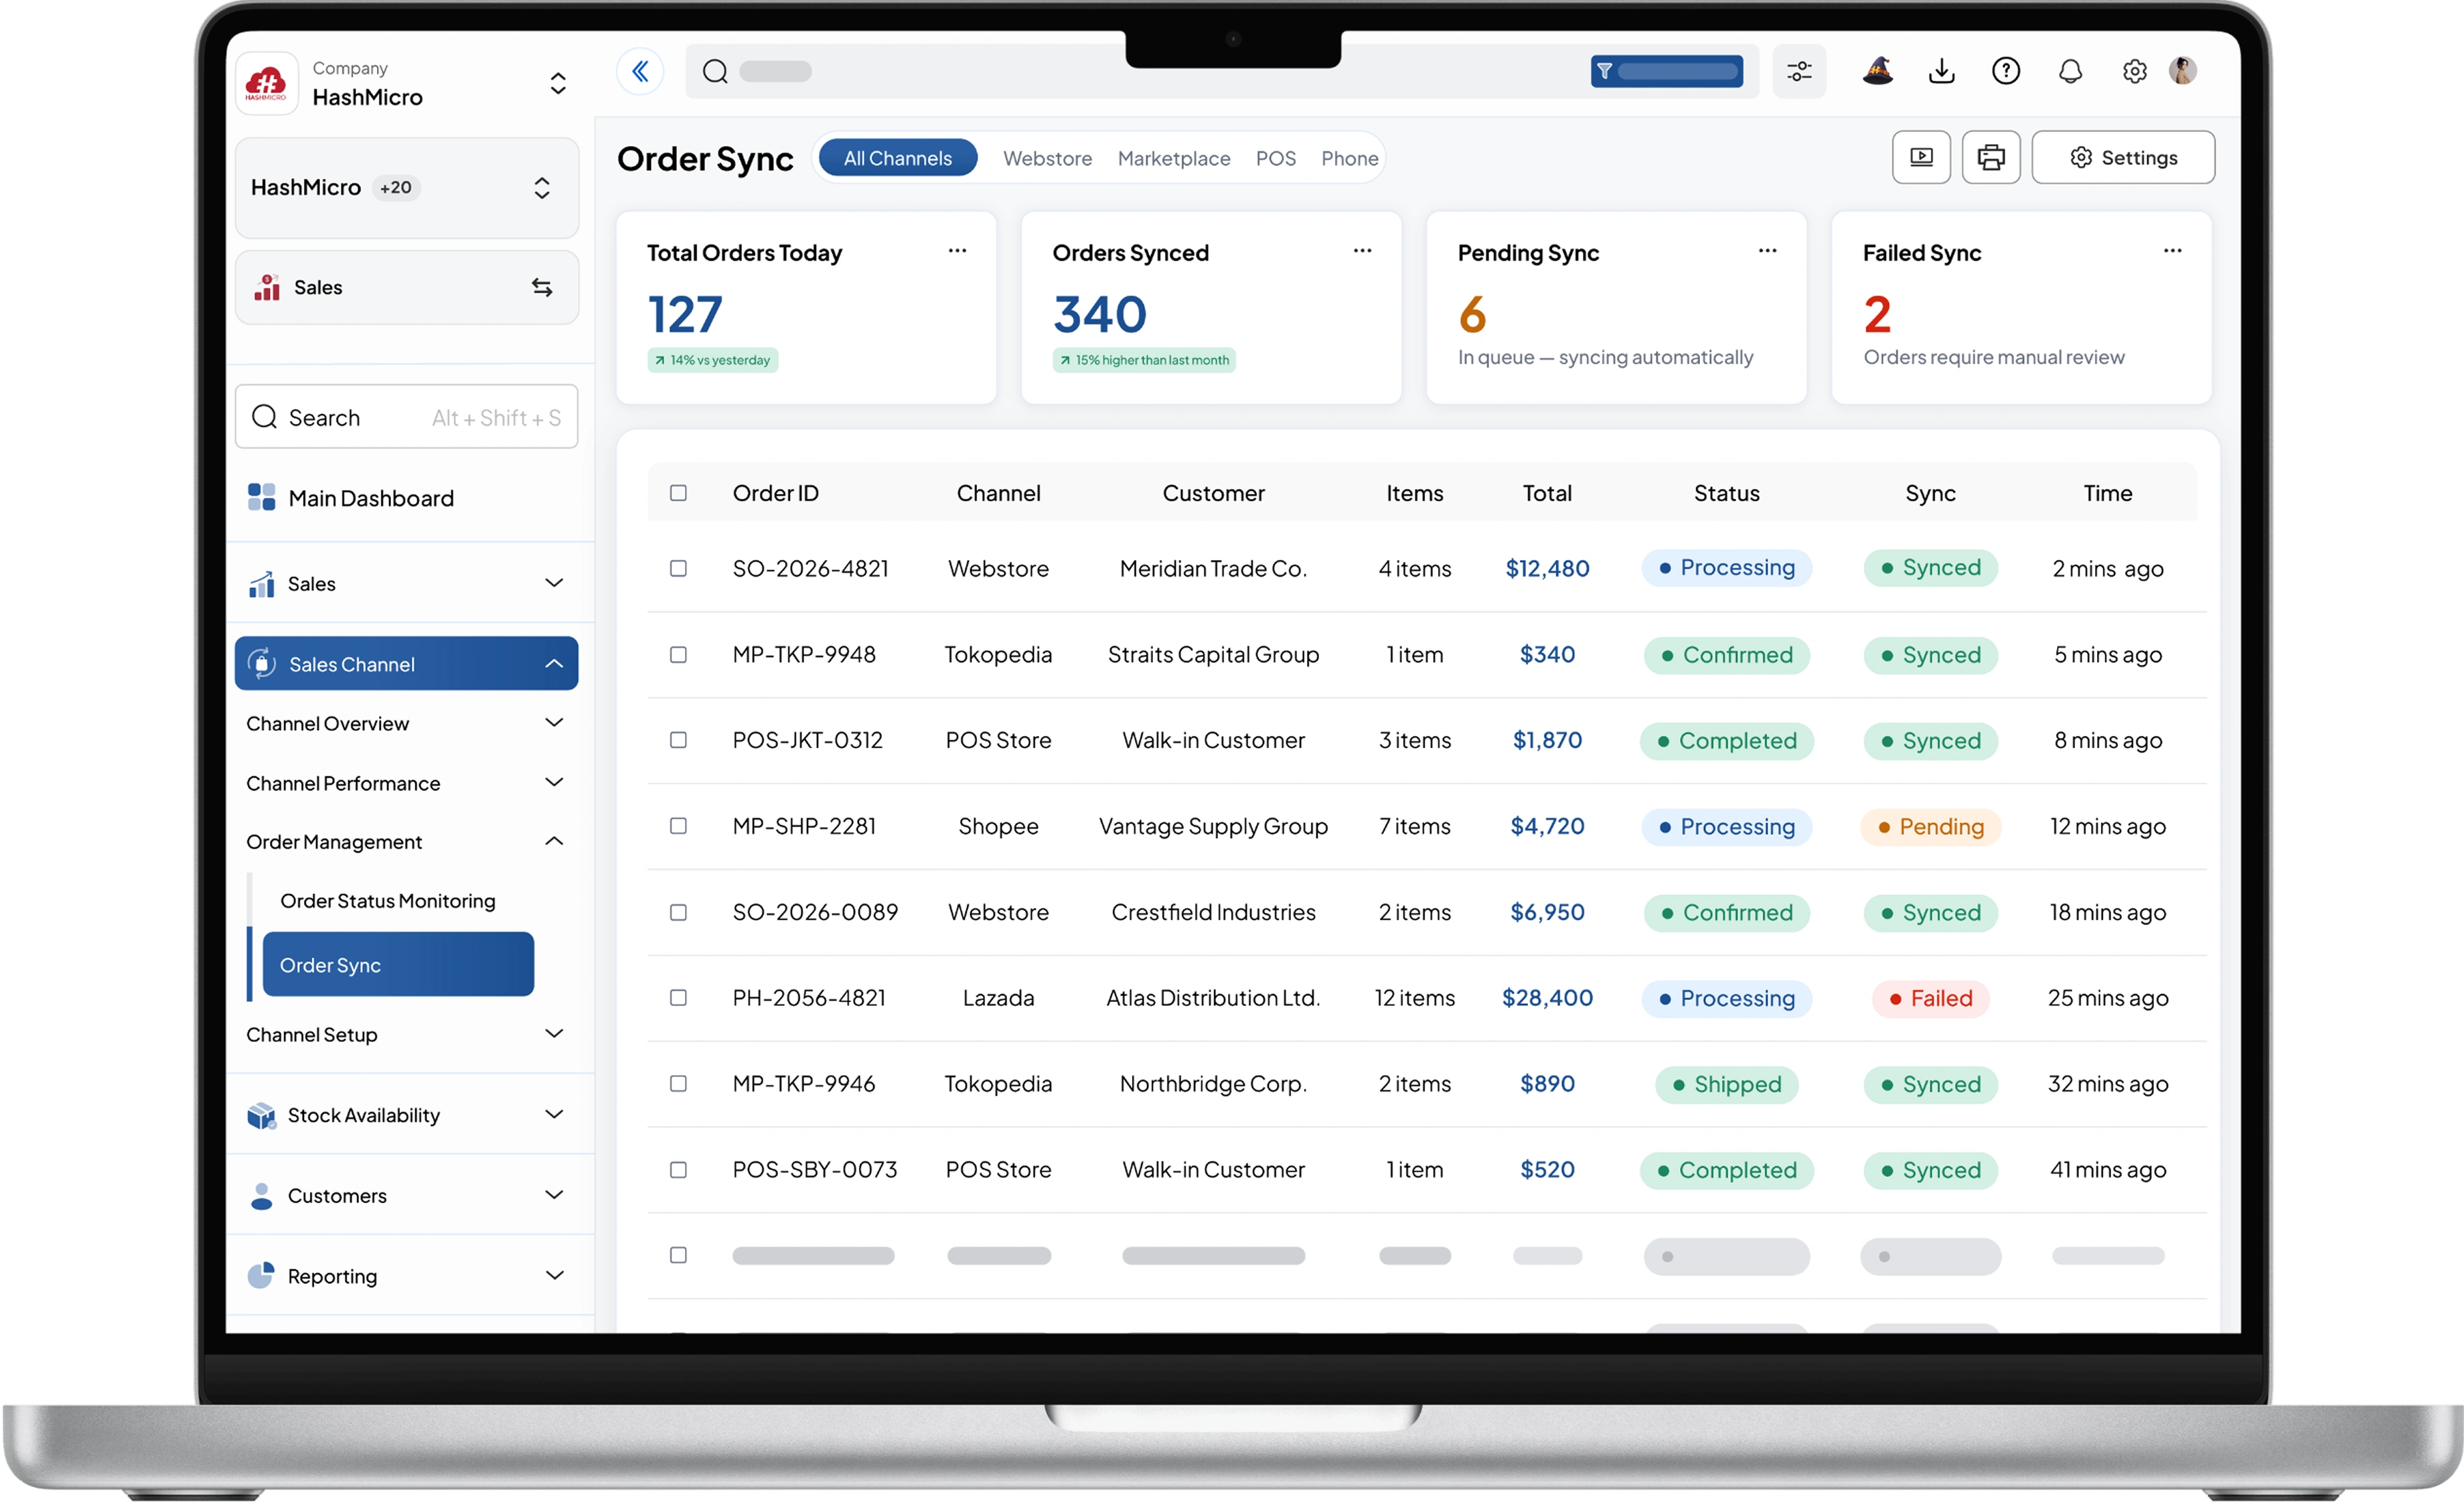2464x1503 pixels.
Task: Click the Sales bar-chart icon in sidebar menu
Action: (x=261, y=584)
